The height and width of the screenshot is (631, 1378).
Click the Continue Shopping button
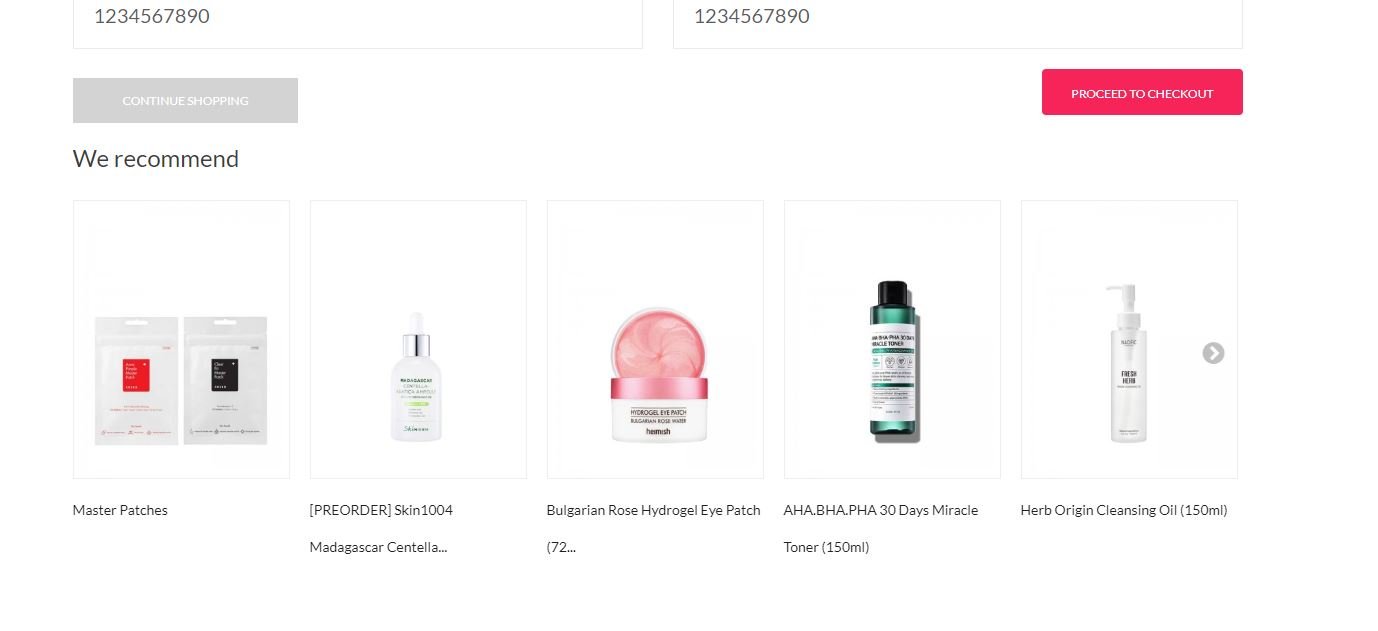click(x=185, y=100)
